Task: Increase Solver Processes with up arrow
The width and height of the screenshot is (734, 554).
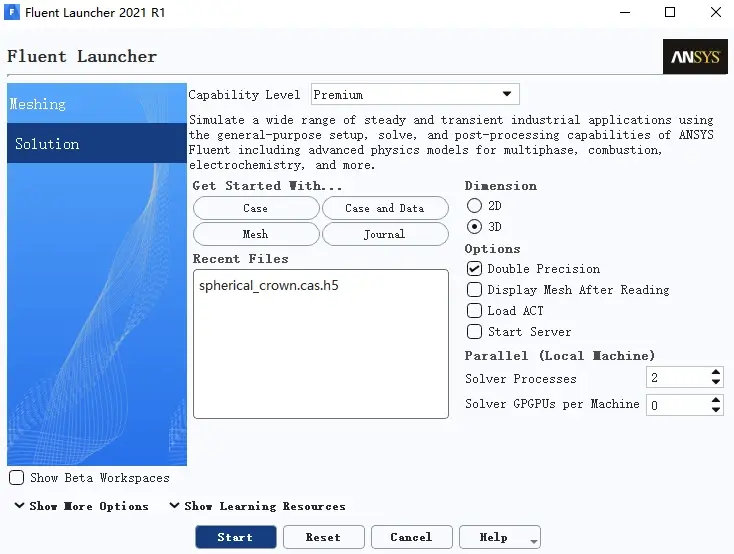Action: [x=715, y=372]
